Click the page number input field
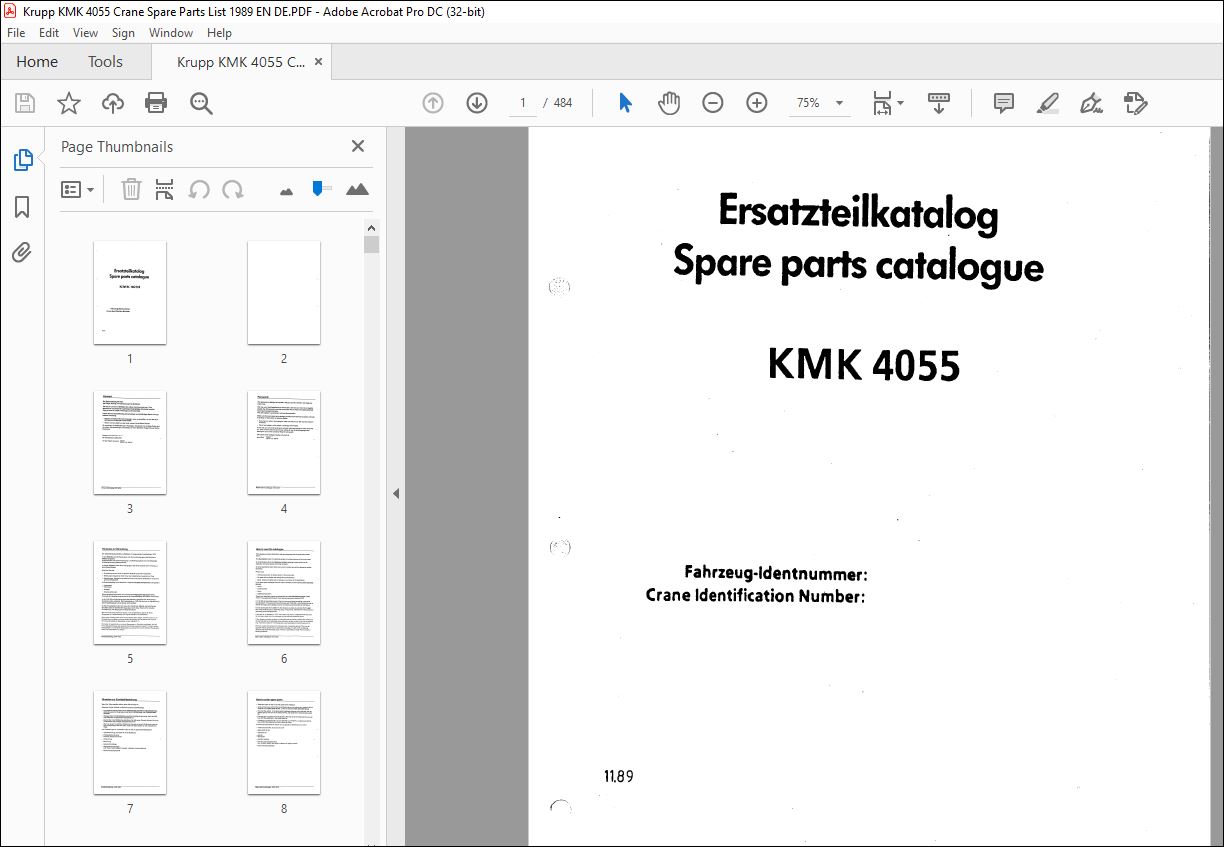Image resolution: width=1224 pixels, height=847 pixels. [522, 103]
